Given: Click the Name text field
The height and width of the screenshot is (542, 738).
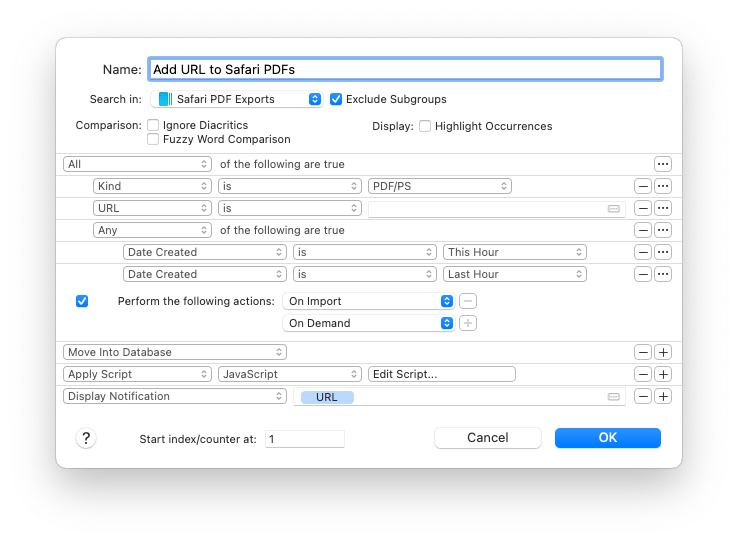Looking at the screenshot, I should pyautogui.click(x=404, y=69).
